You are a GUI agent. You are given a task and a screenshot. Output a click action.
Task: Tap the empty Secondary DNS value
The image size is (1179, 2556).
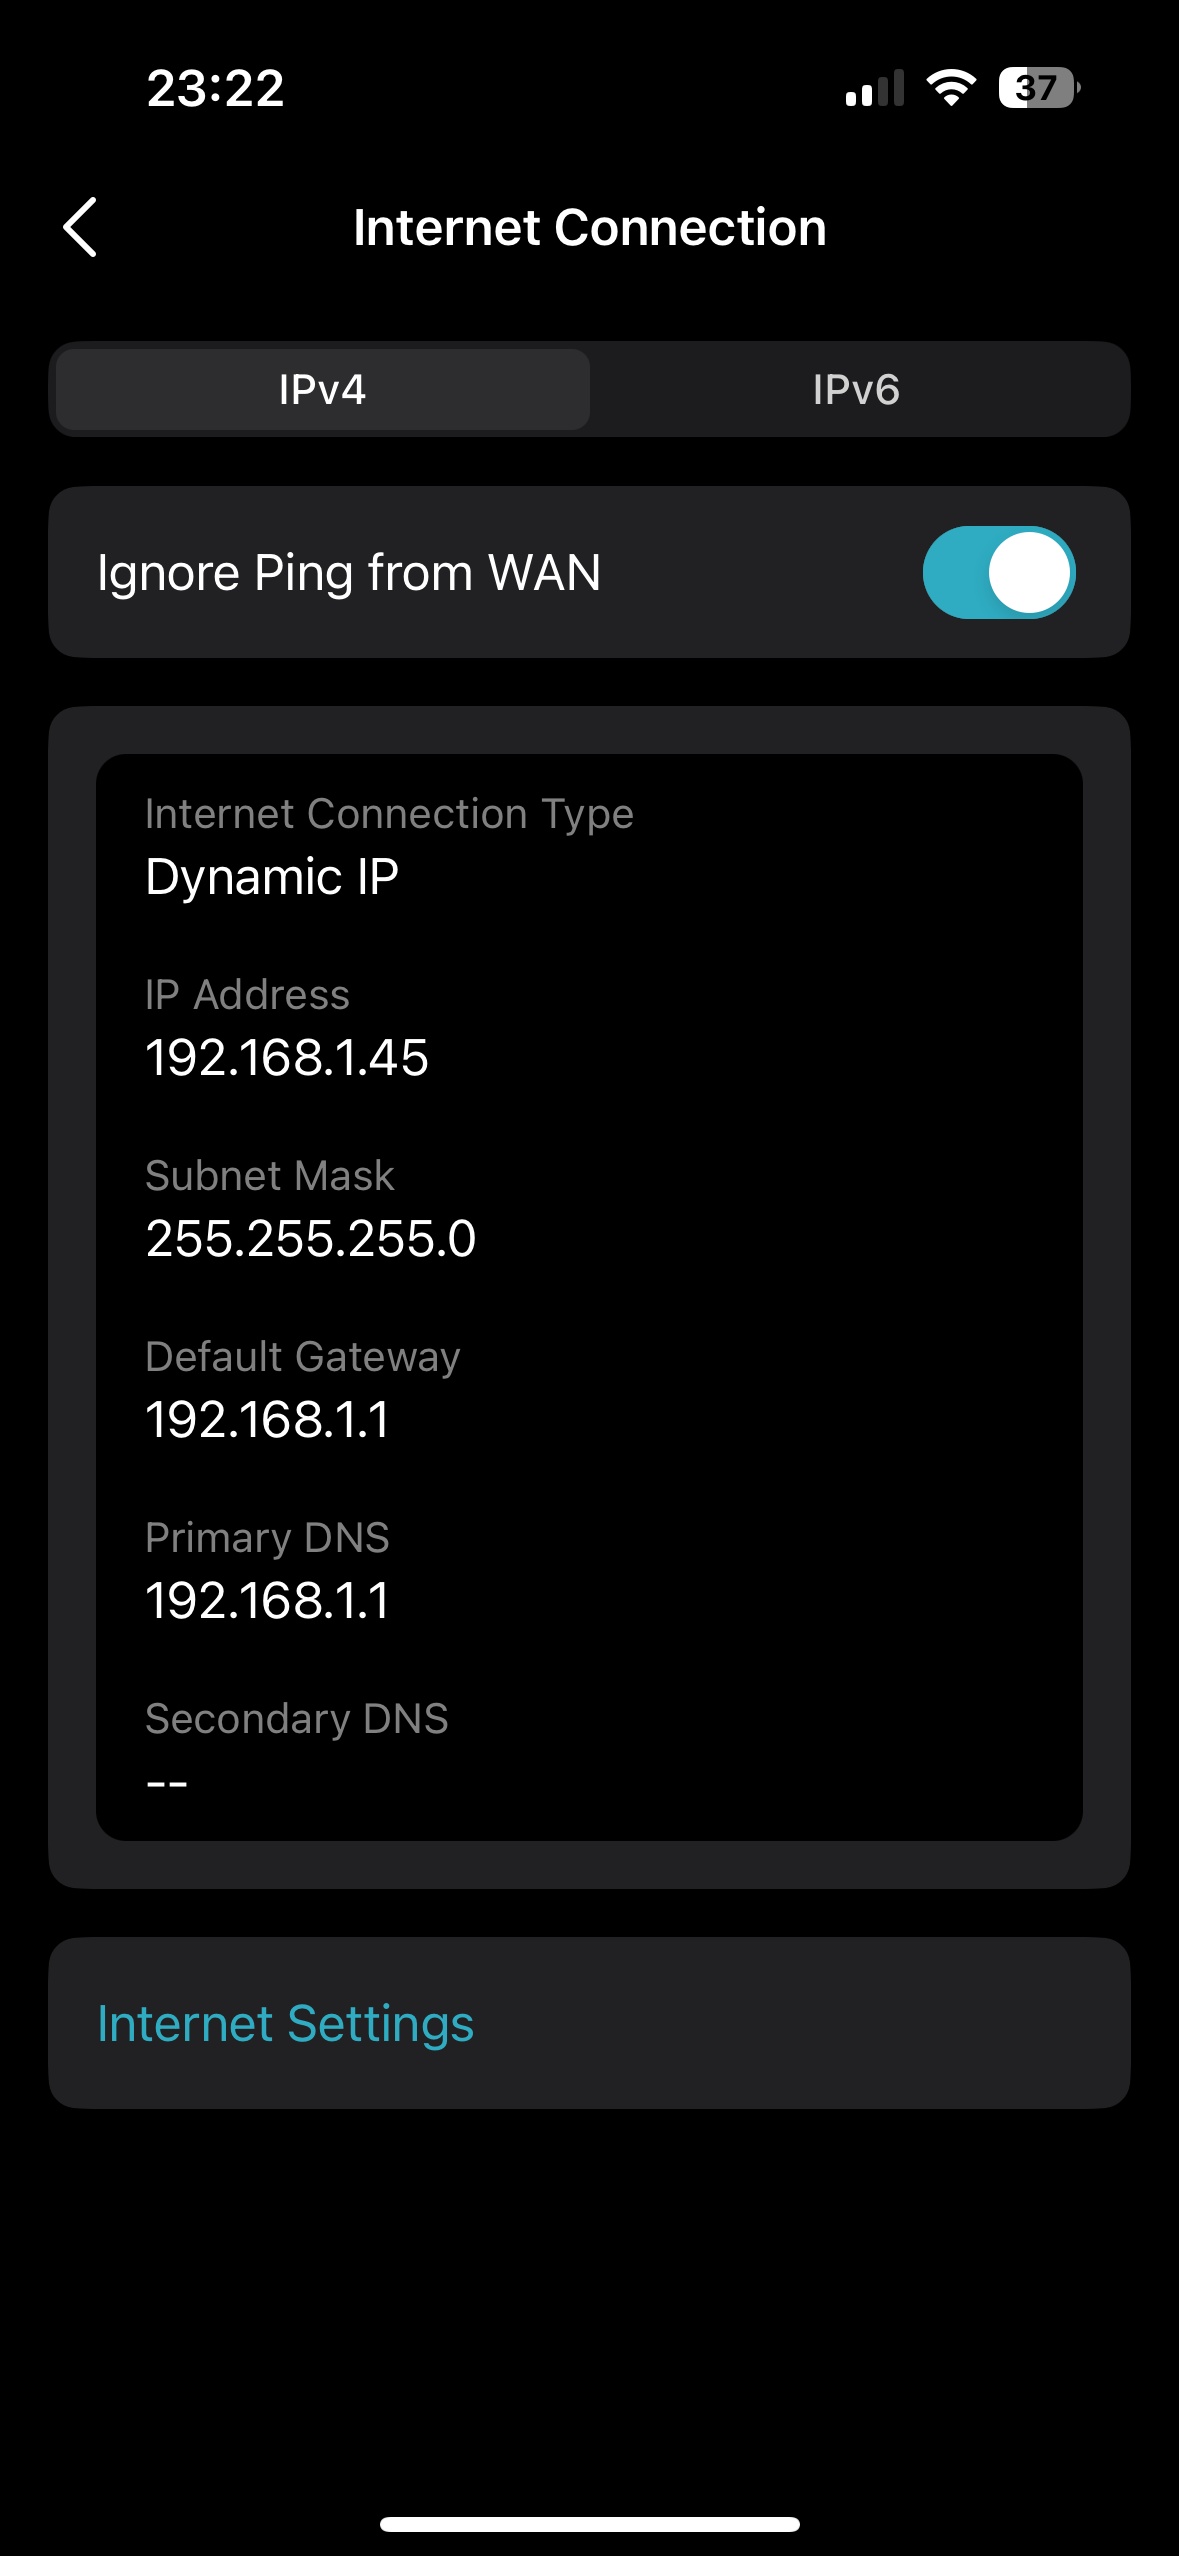tap(167, 1783)
